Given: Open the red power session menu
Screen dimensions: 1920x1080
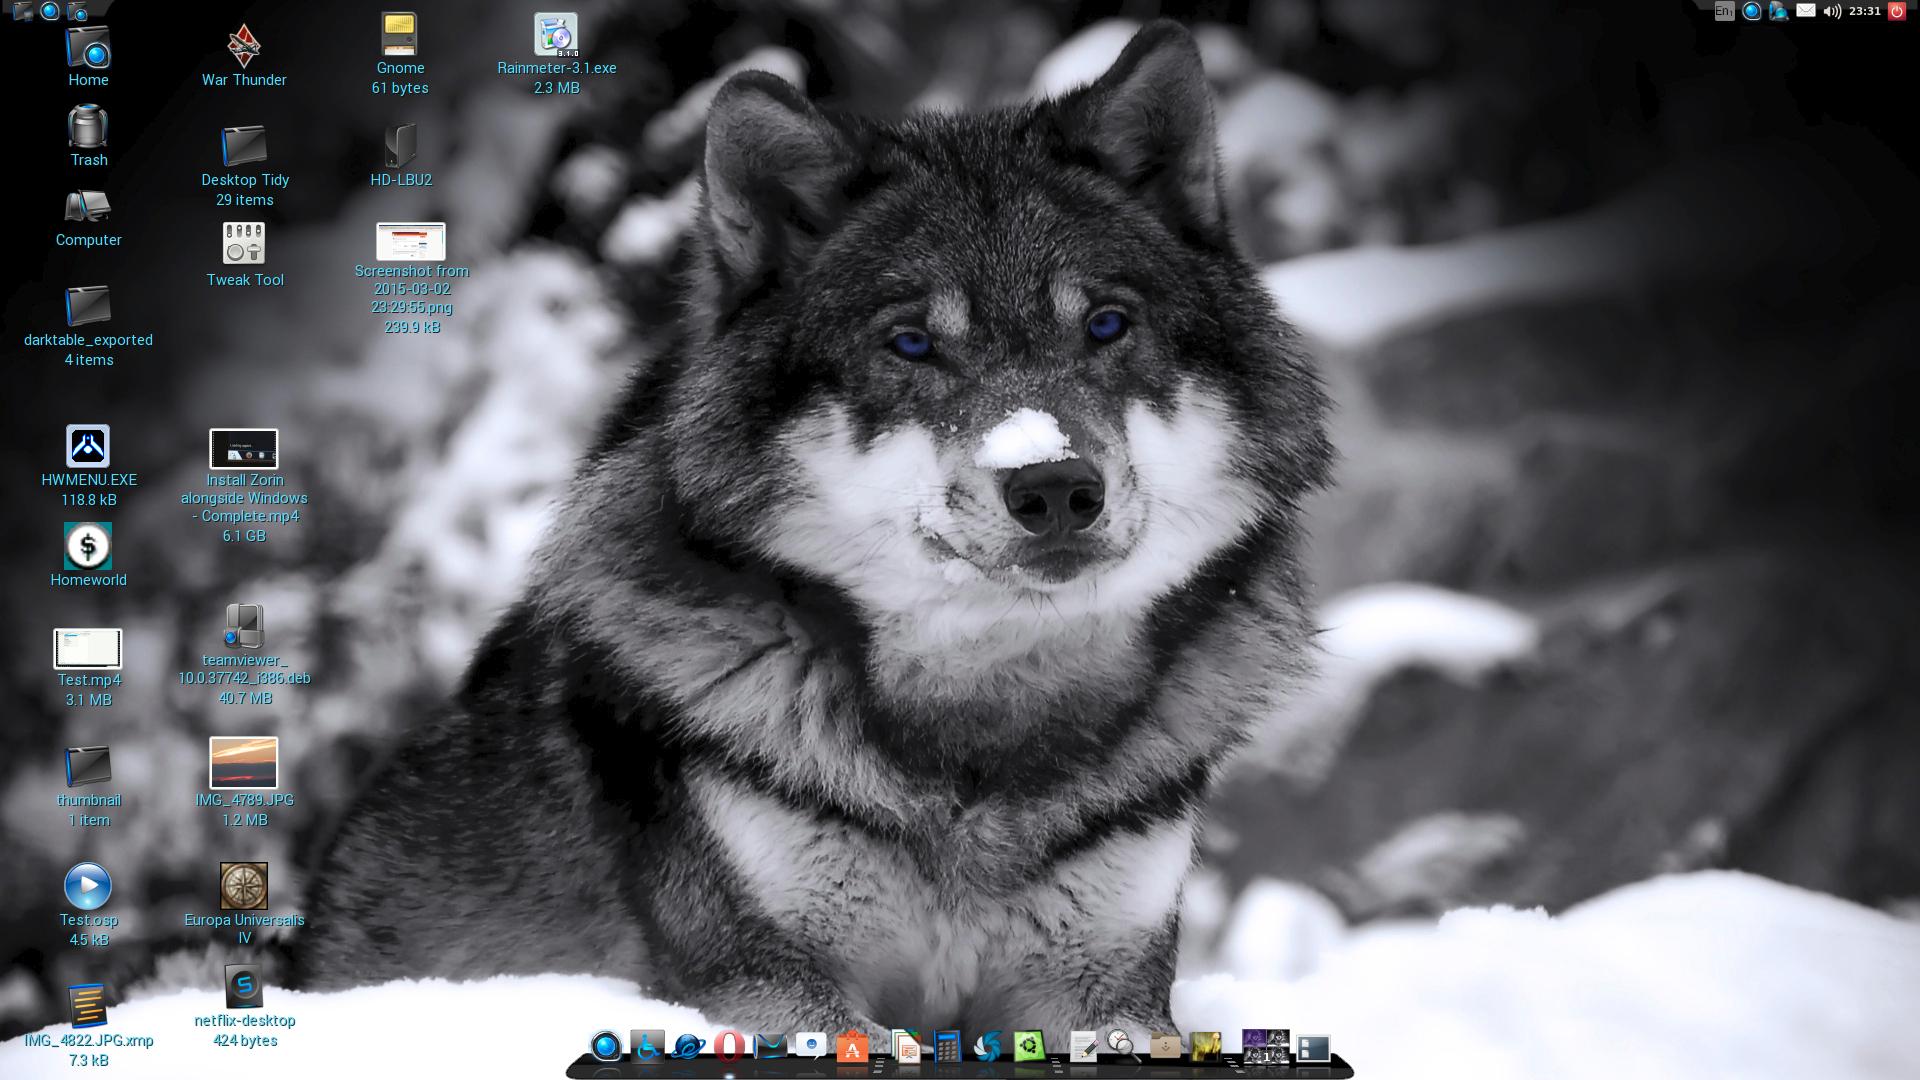Looking at the screenshot, I should coord(1896,11).
